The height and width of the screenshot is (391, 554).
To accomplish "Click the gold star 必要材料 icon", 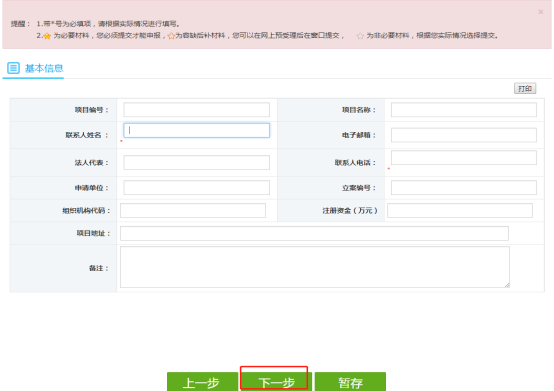I will pos(47,36).
